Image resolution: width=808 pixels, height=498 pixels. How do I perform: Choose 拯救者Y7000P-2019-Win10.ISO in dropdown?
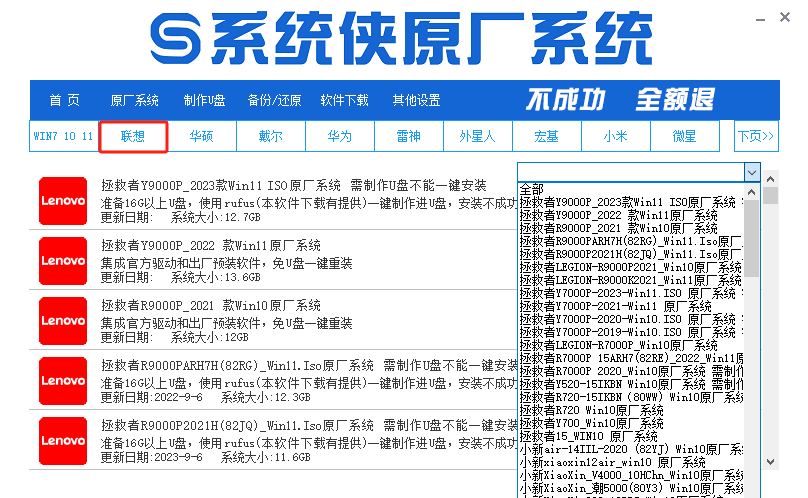631,332
